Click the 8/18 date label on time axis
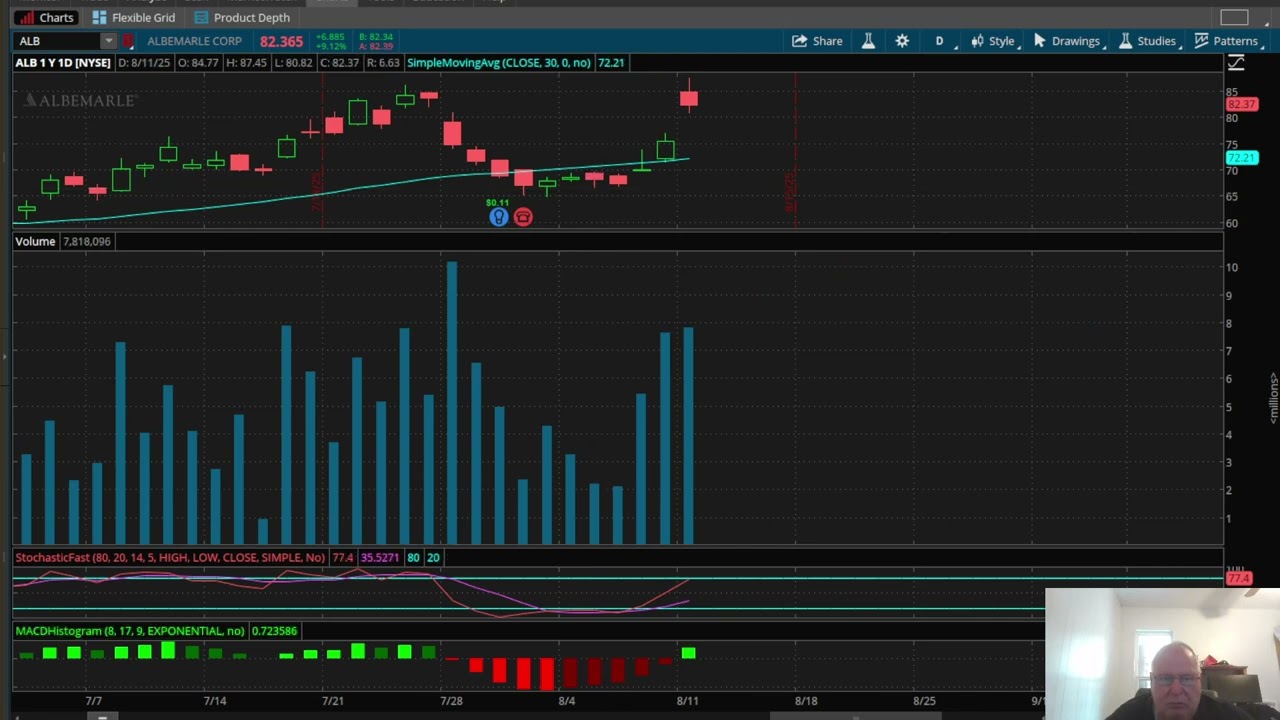This screenshot has width=1280, height=720. click(x=806, y=701)
